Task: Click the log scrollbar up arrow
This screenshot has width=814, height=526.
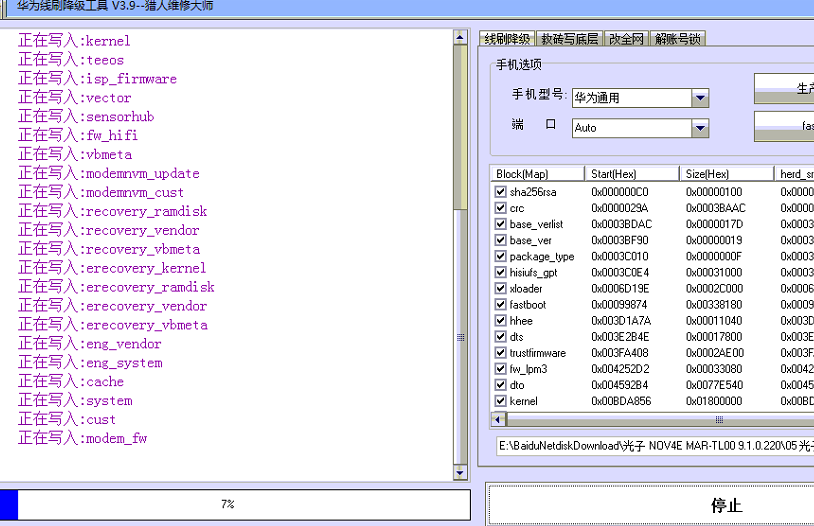Action: [460, 37]
